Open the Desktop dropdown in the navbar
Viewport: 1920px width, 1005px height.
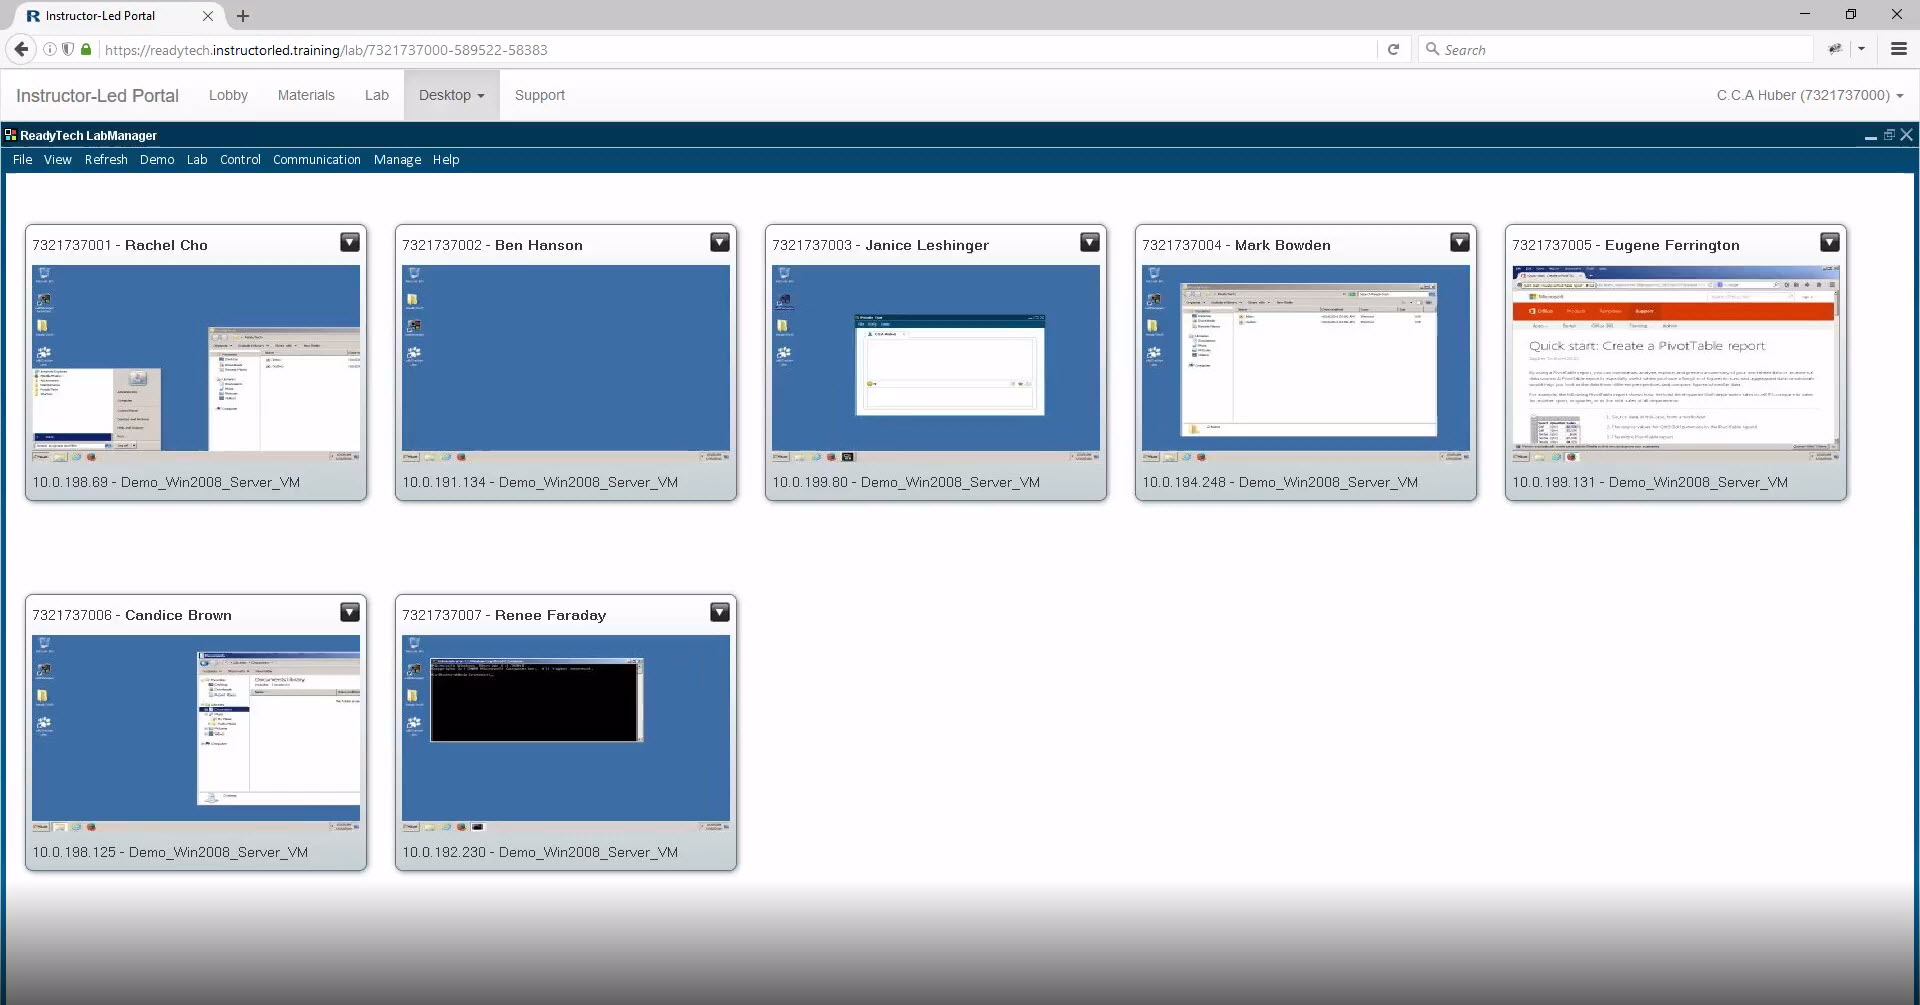[451, 95]
